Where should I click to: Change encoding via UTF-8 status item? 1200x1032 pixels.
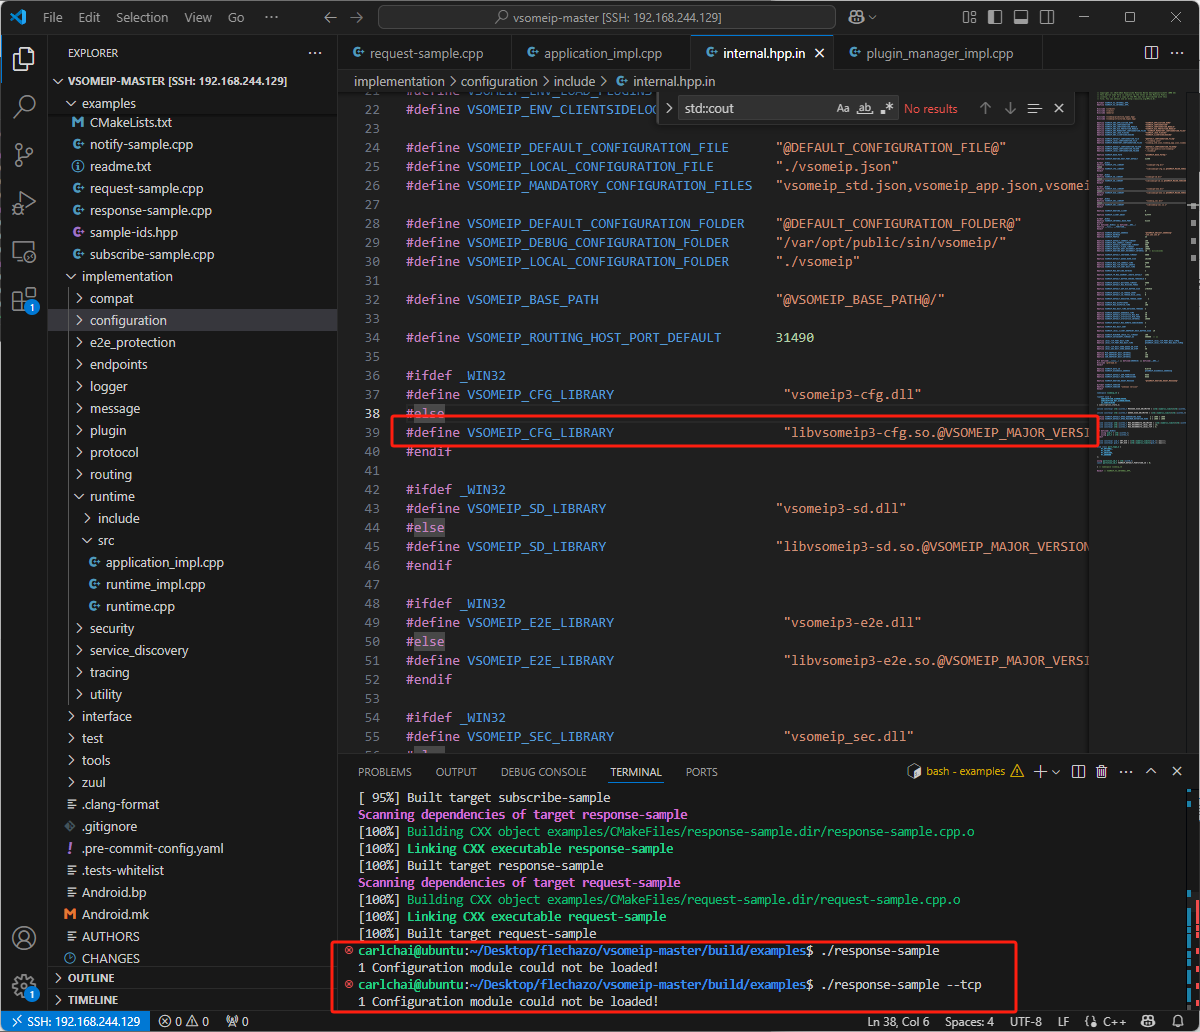(1026, 1021)
